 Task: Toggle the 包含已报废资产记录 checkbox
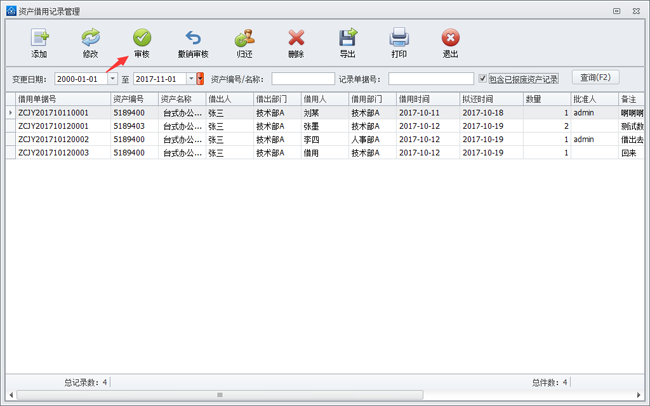point(483,79)
